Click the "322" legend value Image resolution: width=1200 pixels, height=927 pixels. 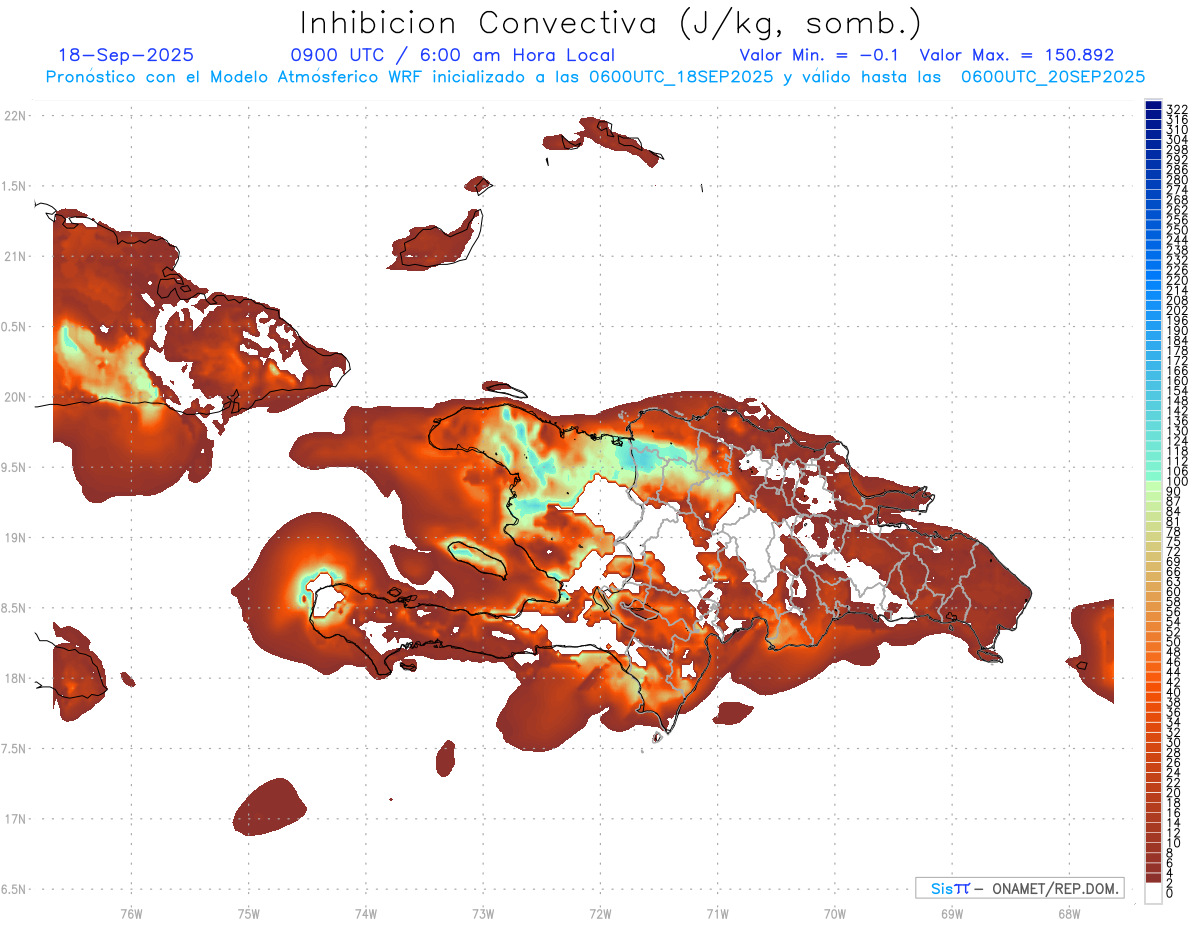pyautogui.click(x=1177, y=109)
